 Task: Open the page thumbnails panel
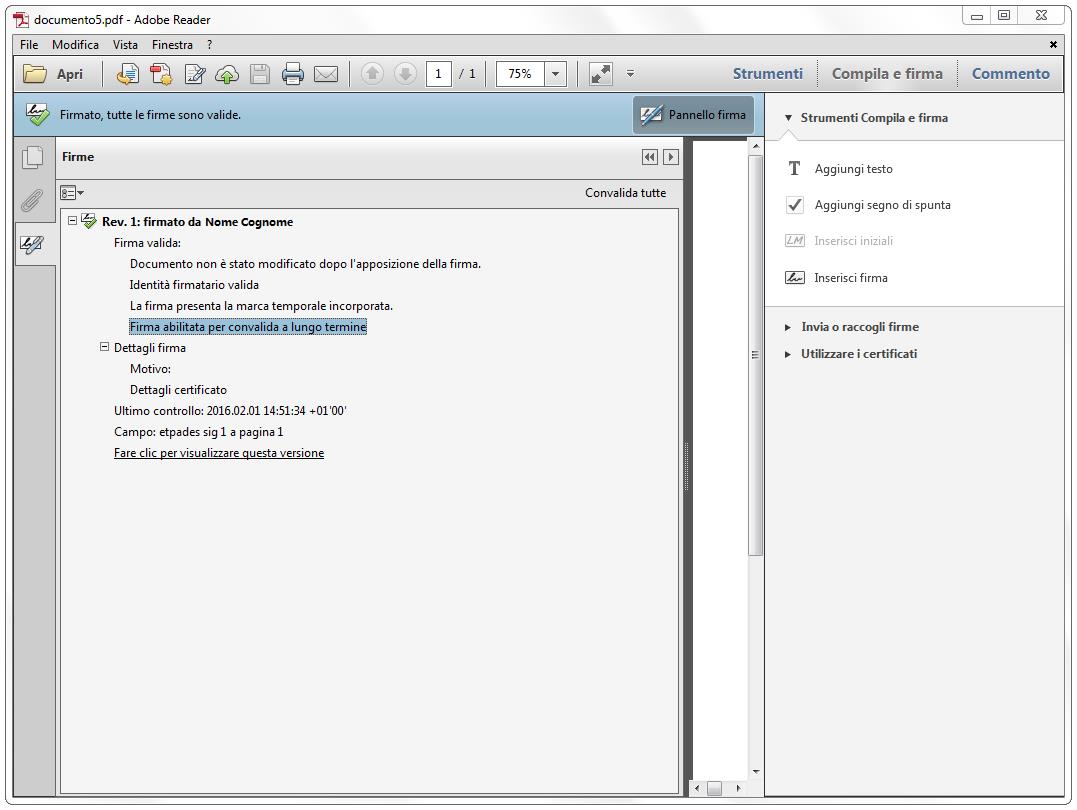[x=33, y=157]
